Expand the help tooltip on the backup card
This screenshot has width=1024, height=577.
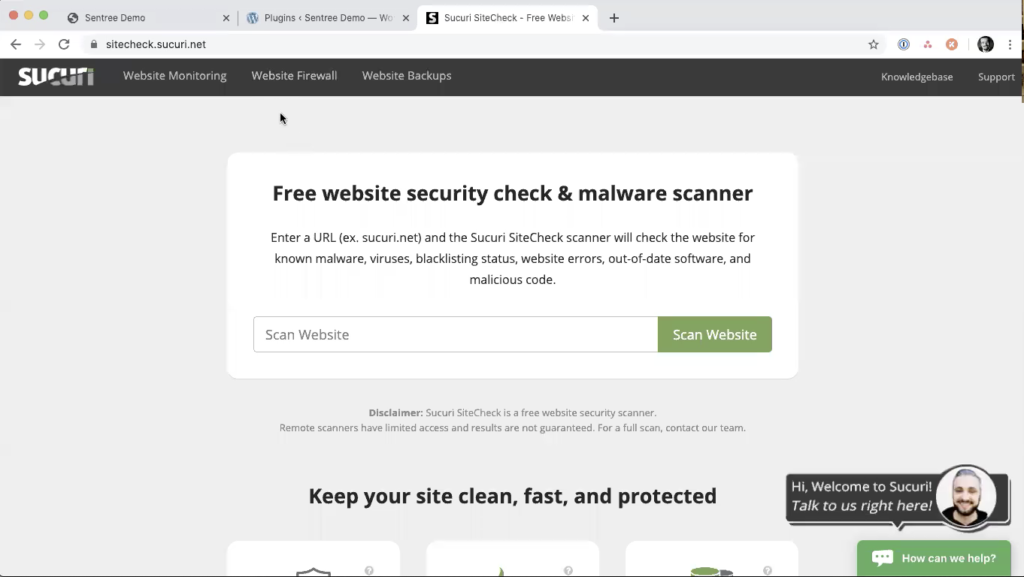click(768, 570)
